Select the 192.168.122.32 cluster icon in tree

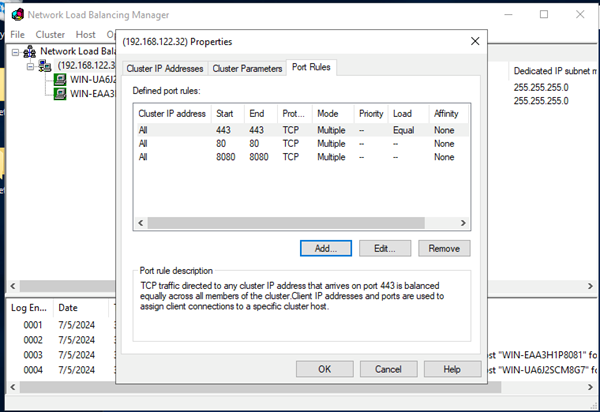pyautogui.click(x=45, y=66)
